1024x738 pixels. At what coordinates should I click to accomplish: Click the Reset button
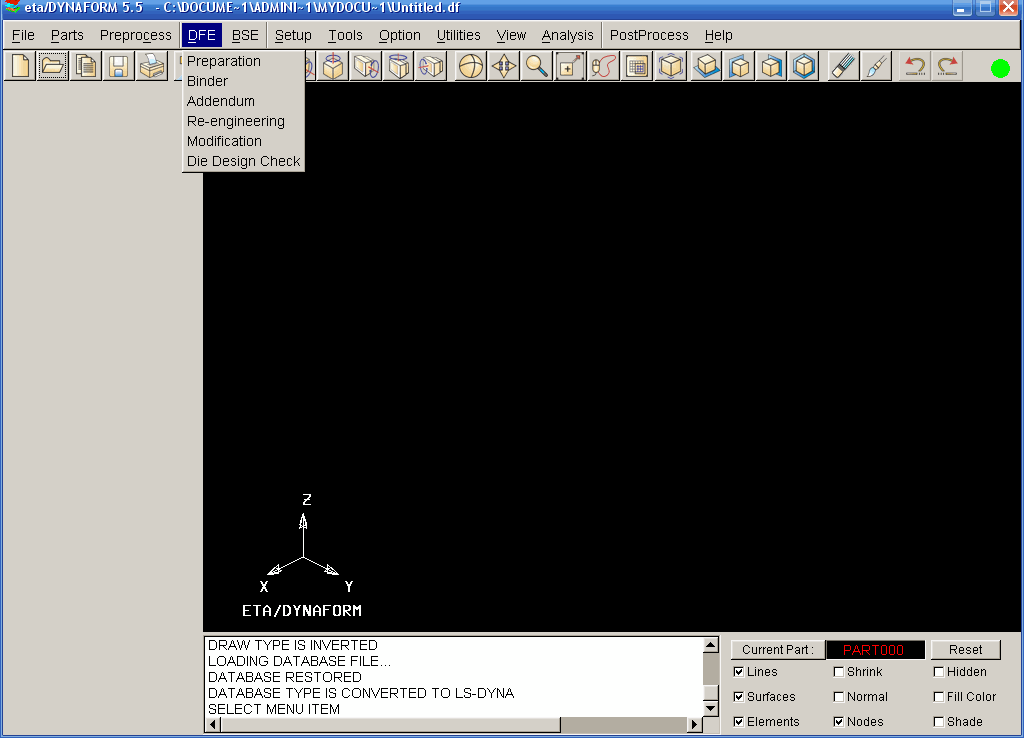[965, 650]
